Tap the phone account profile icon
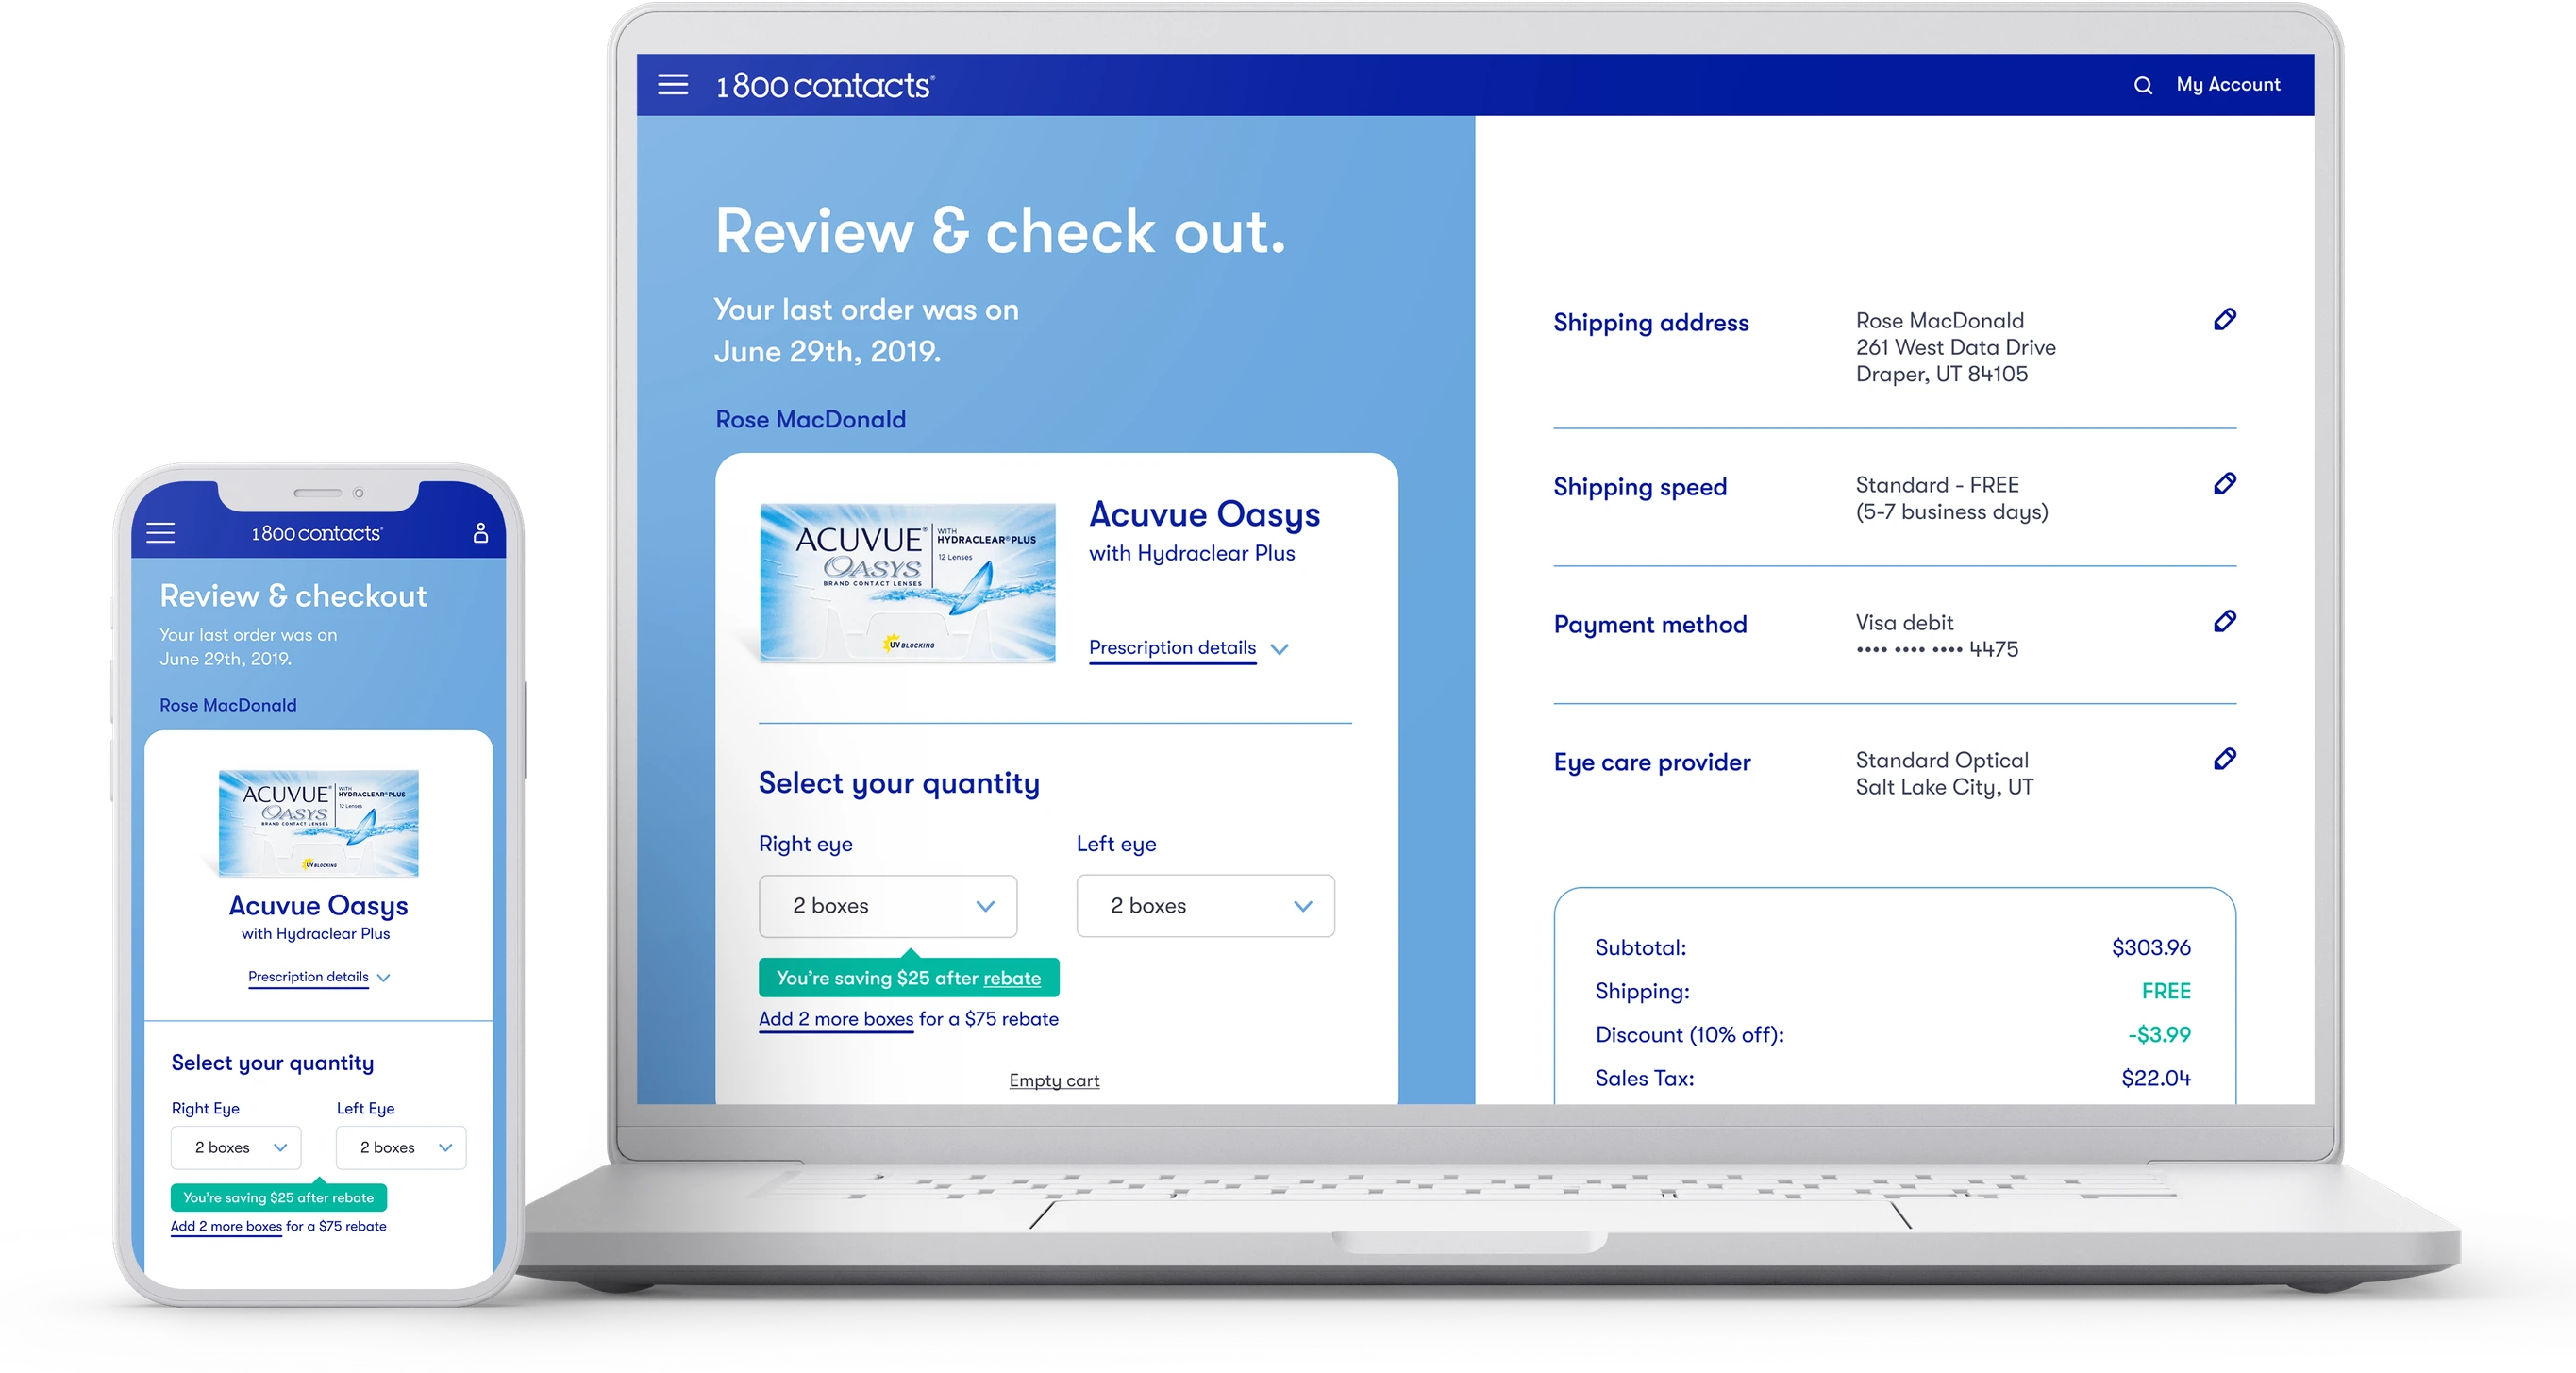The image size is (2576, 1373). [481, 533]
